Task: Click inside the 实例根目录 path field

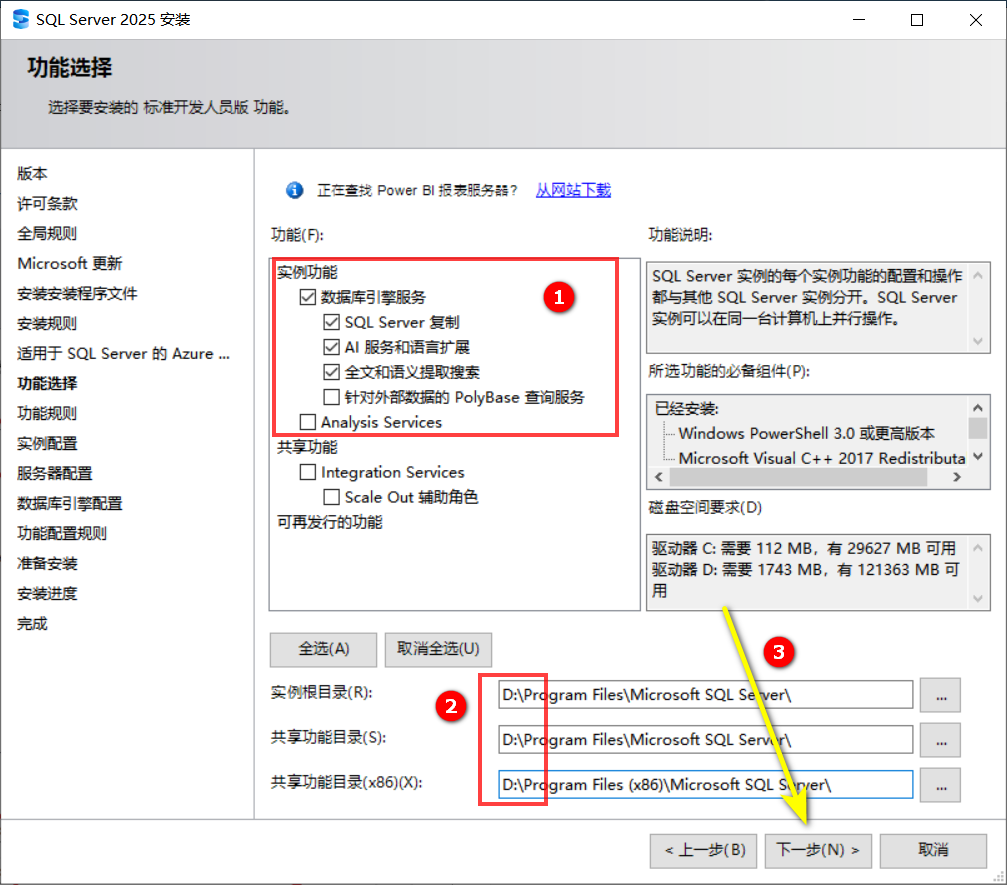Action: click(705, 695)
